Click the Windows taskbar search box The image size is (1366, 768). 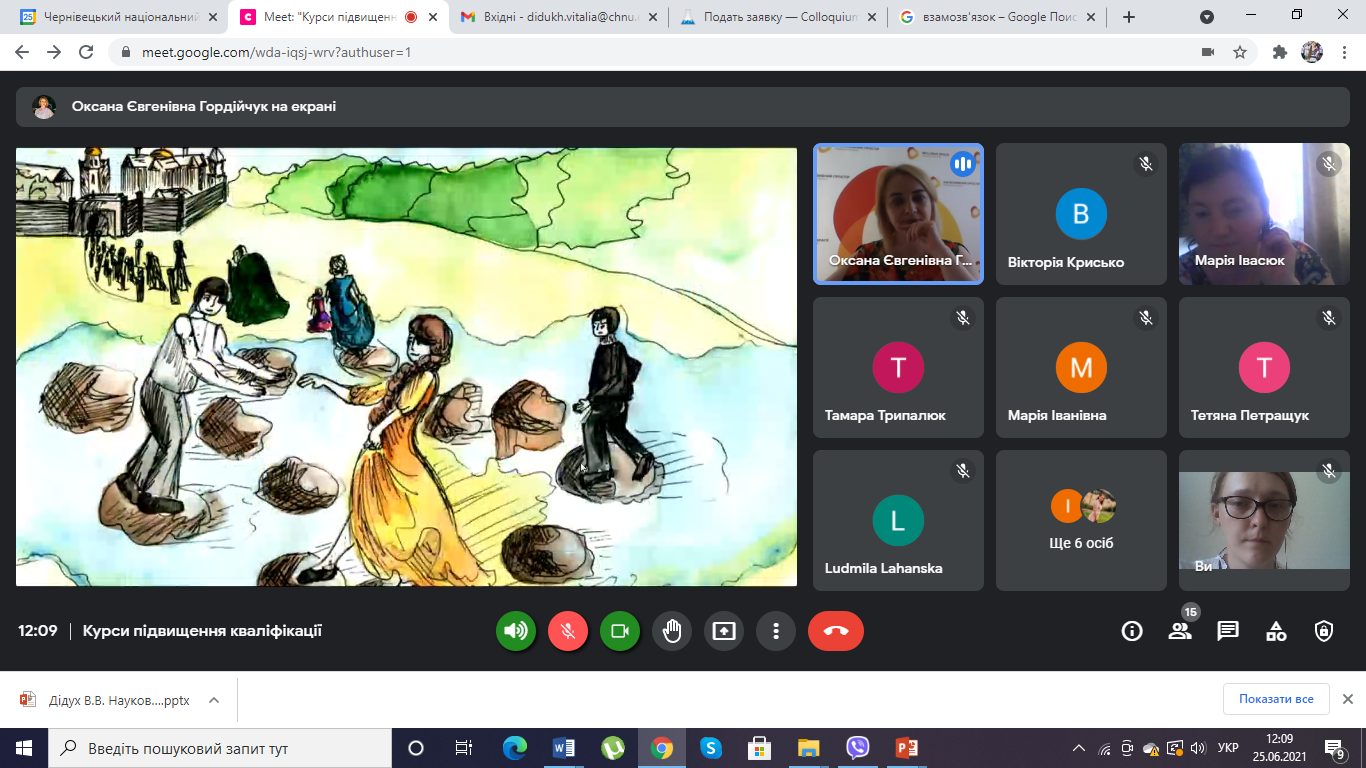(x=220, y=748)
